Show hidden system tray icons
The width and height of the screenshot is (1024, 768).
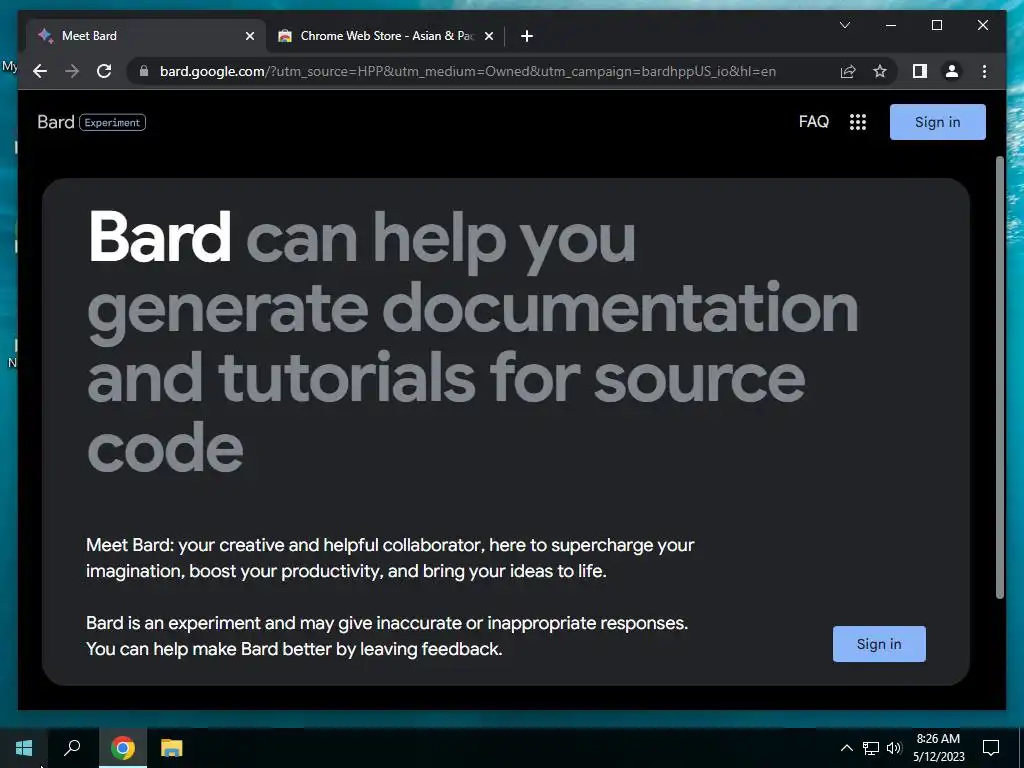[x=846, y=748]
